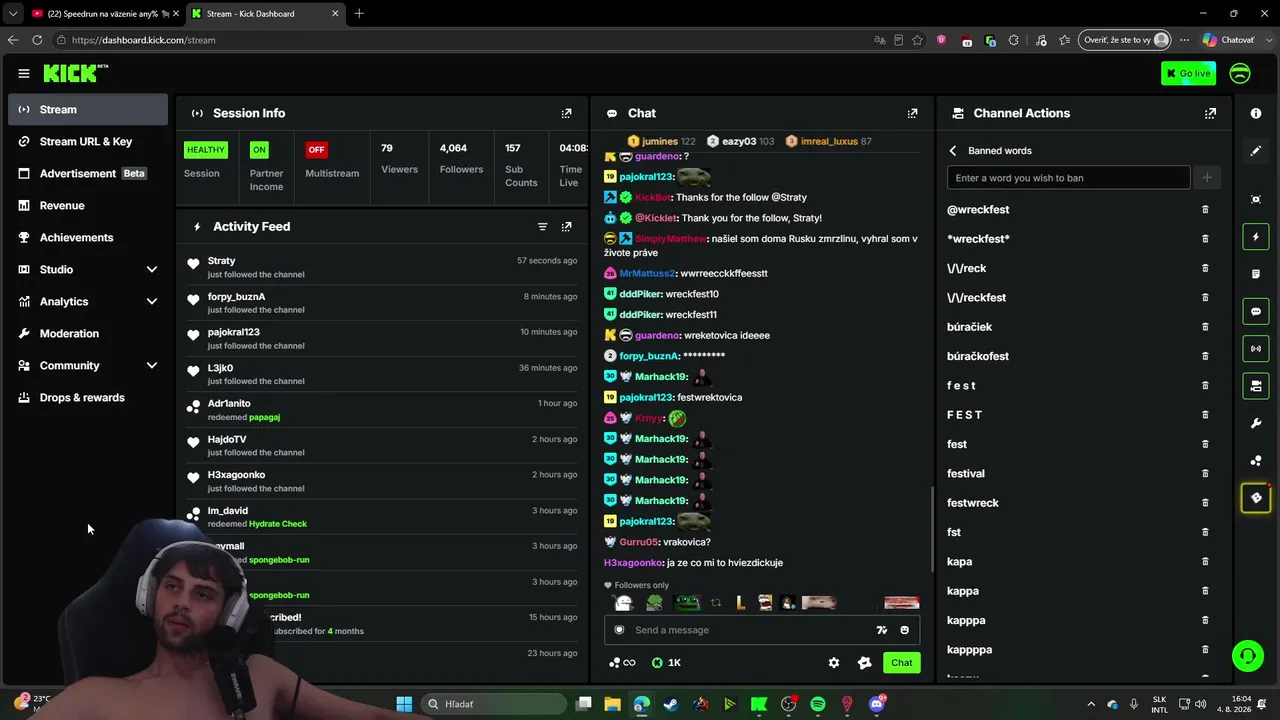Open a new browser tab

(359, 14)
